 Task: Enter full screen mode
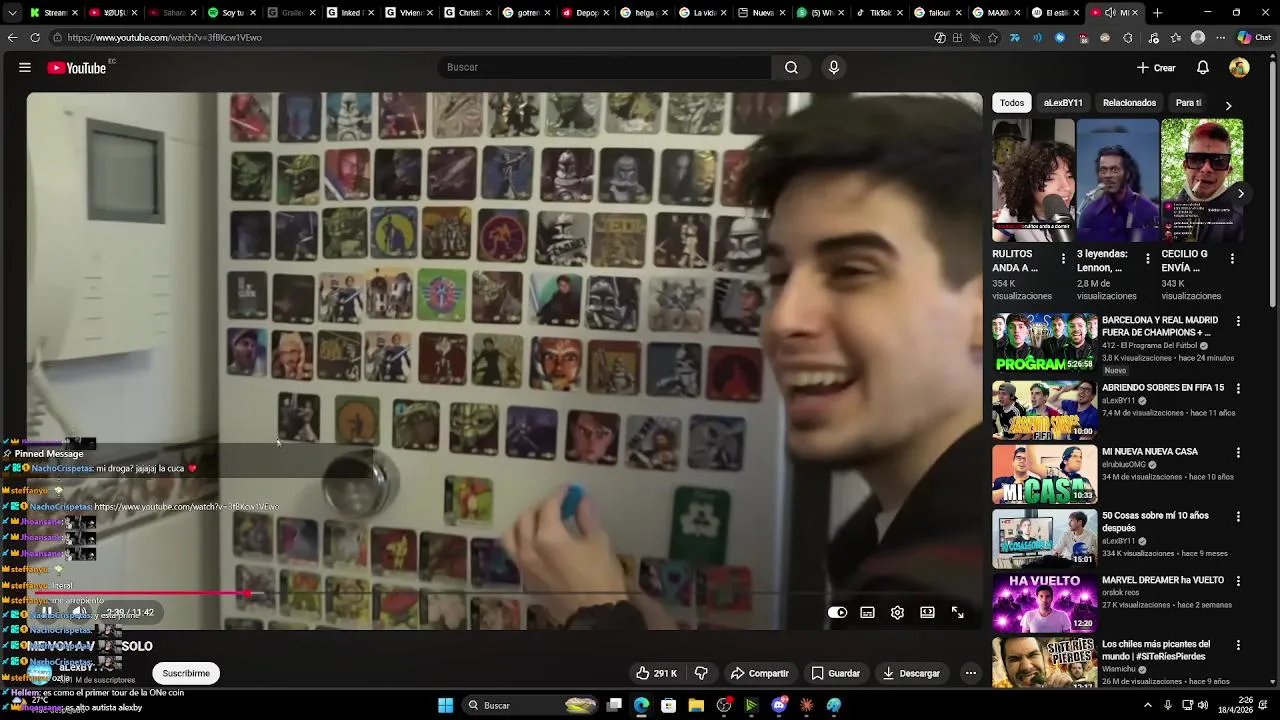point(957,612)
